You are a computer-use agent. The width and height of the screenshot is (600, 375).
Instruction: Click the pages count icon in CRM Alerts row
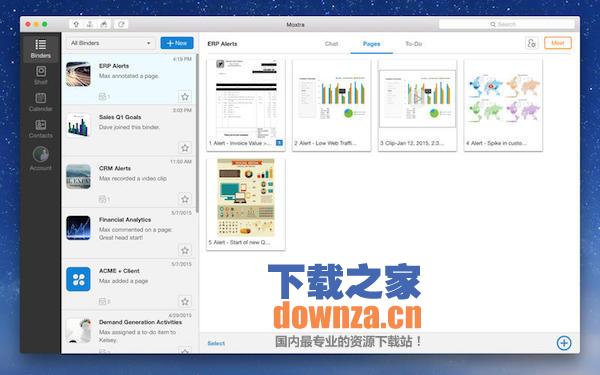pos(103,199)
